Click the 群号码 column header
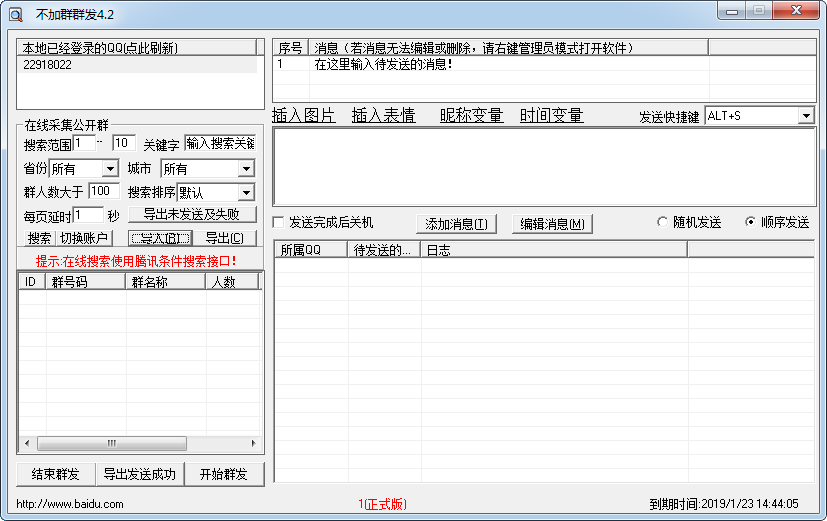Viewport: 827px width, 521px height. (x=86, y=282)
